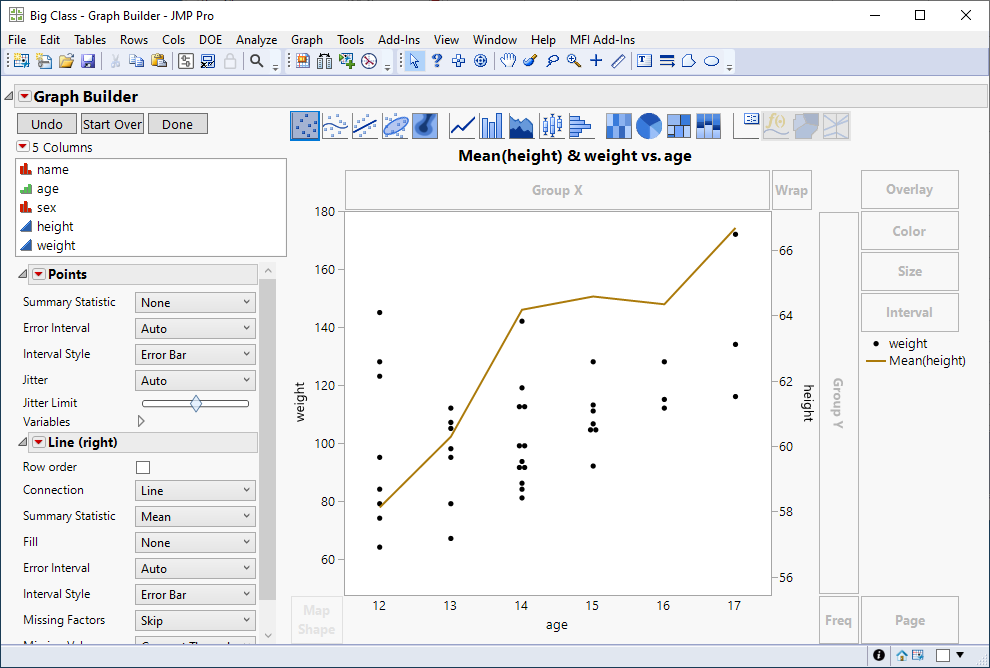Select the arrow cursor tool
The height and width of the screenshot is (668, 990).
(414, 61)
